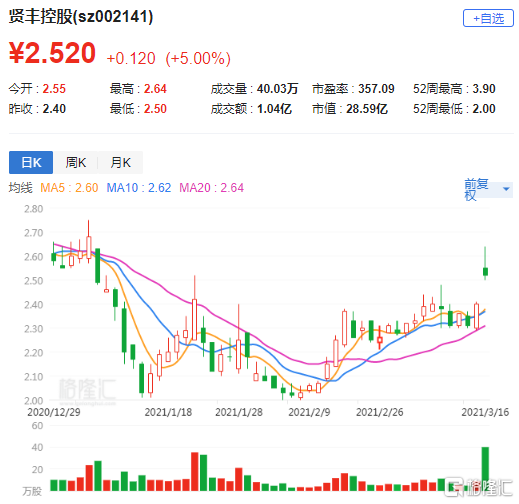Image resolution: width=519 pixels, height=504 pixels.
Task: Open the 前复权 adjustment dropdown
Action: 488,189
